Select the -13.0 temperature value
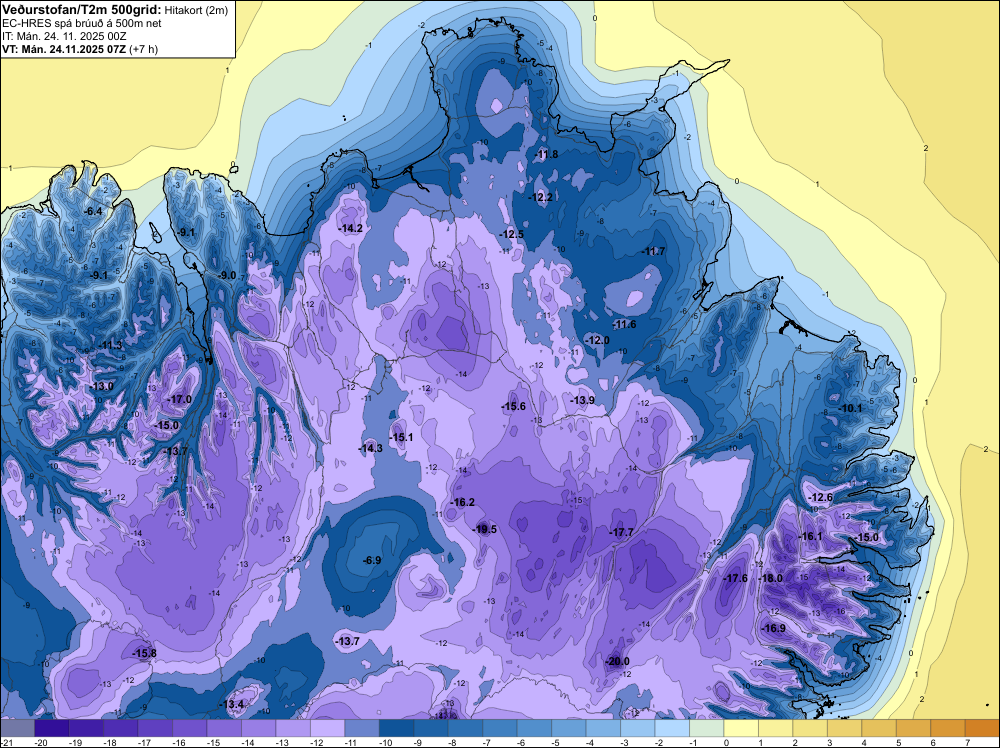Viewport: 1000px width, 748px height. click(101, 386)
